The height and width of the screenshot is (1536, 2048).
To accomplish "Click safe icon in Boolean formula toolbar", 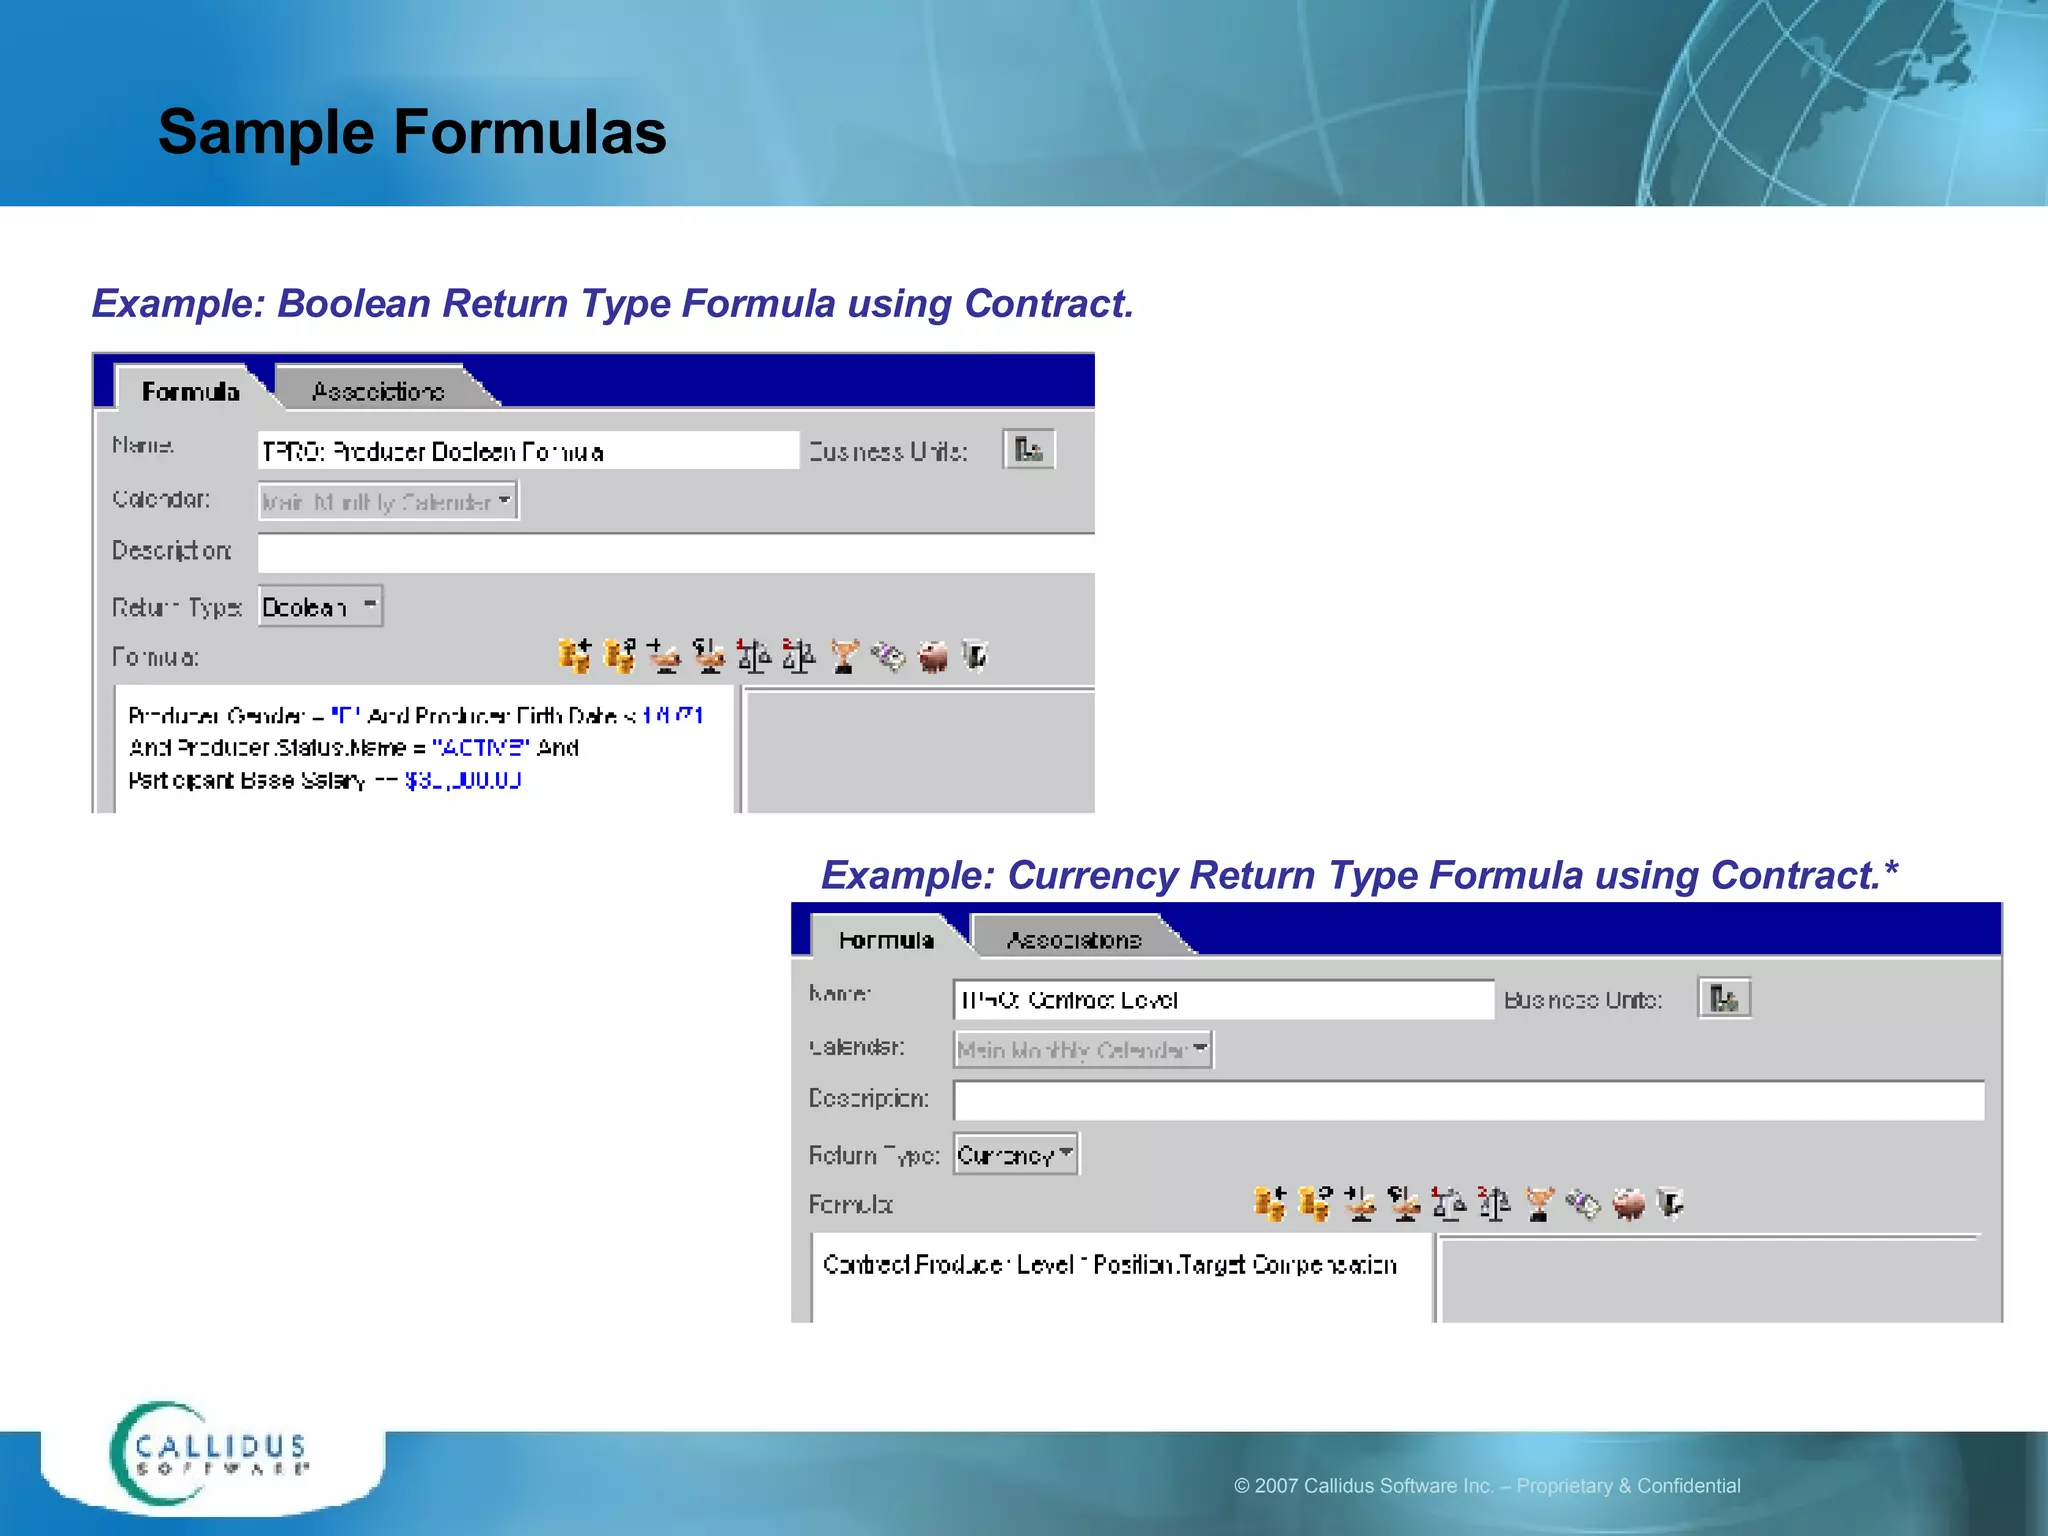I will (x=976, y=656).
